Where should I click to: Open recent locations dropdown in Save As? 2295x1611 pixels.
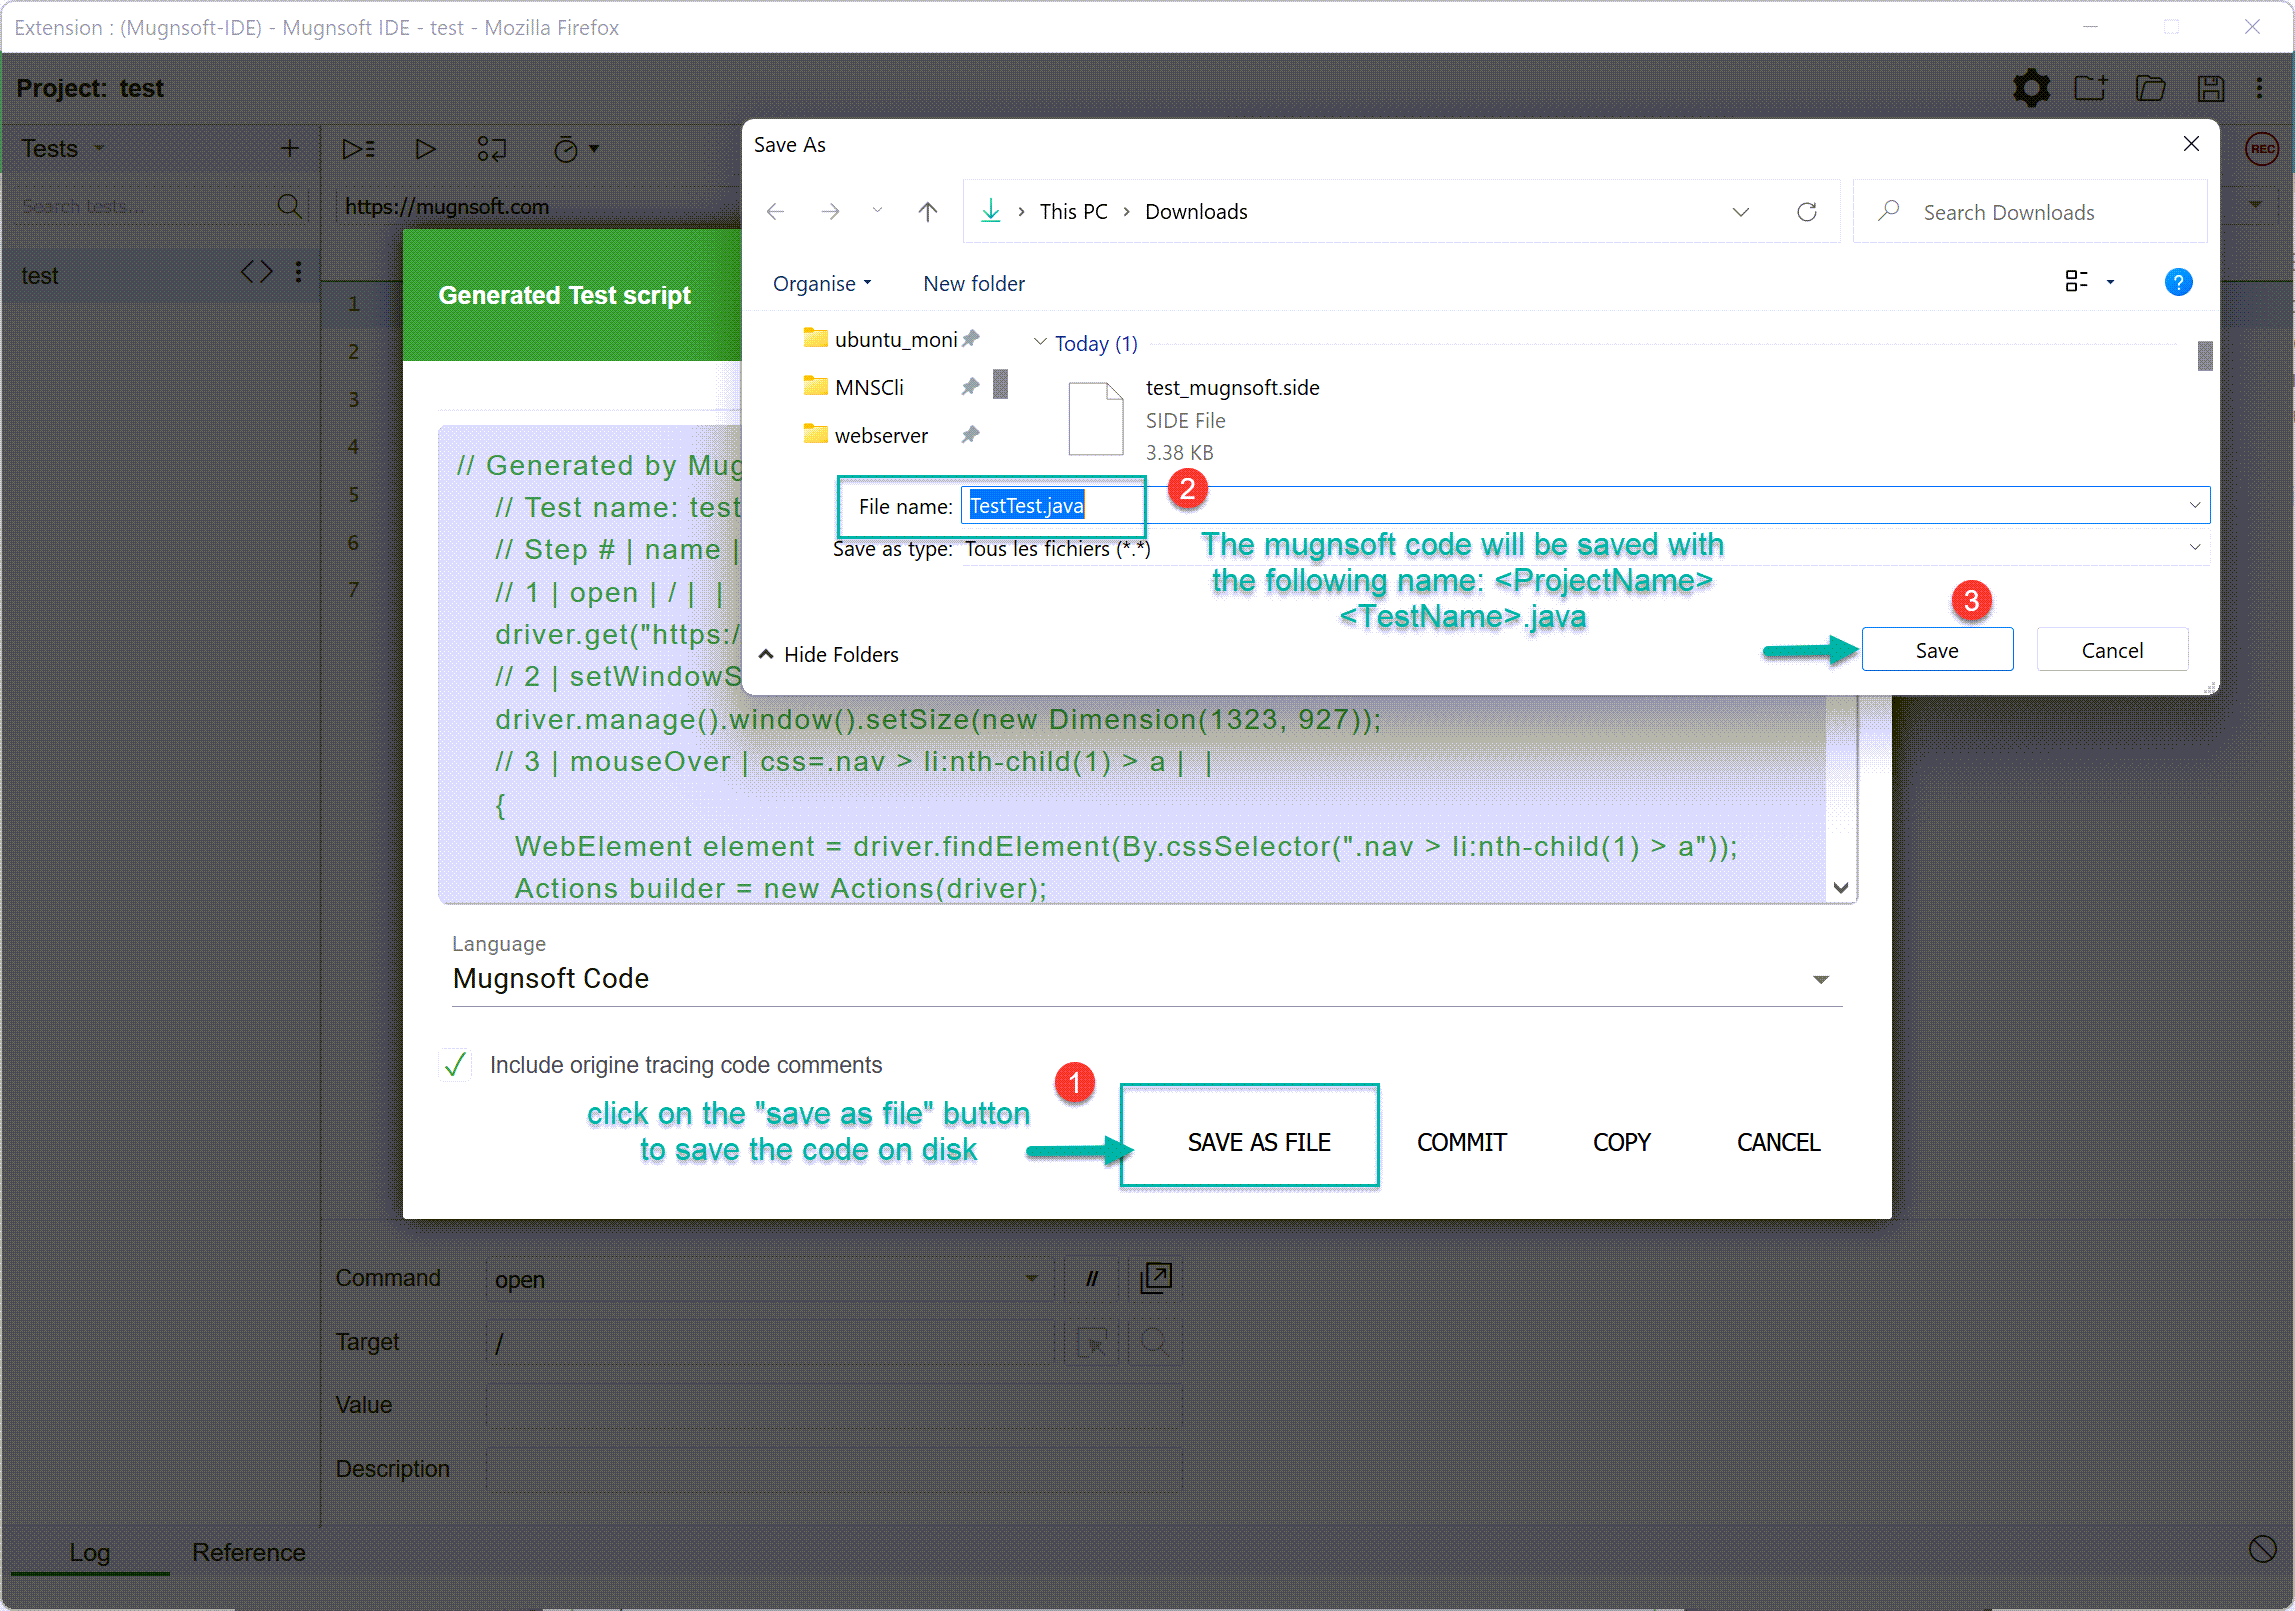877,211
